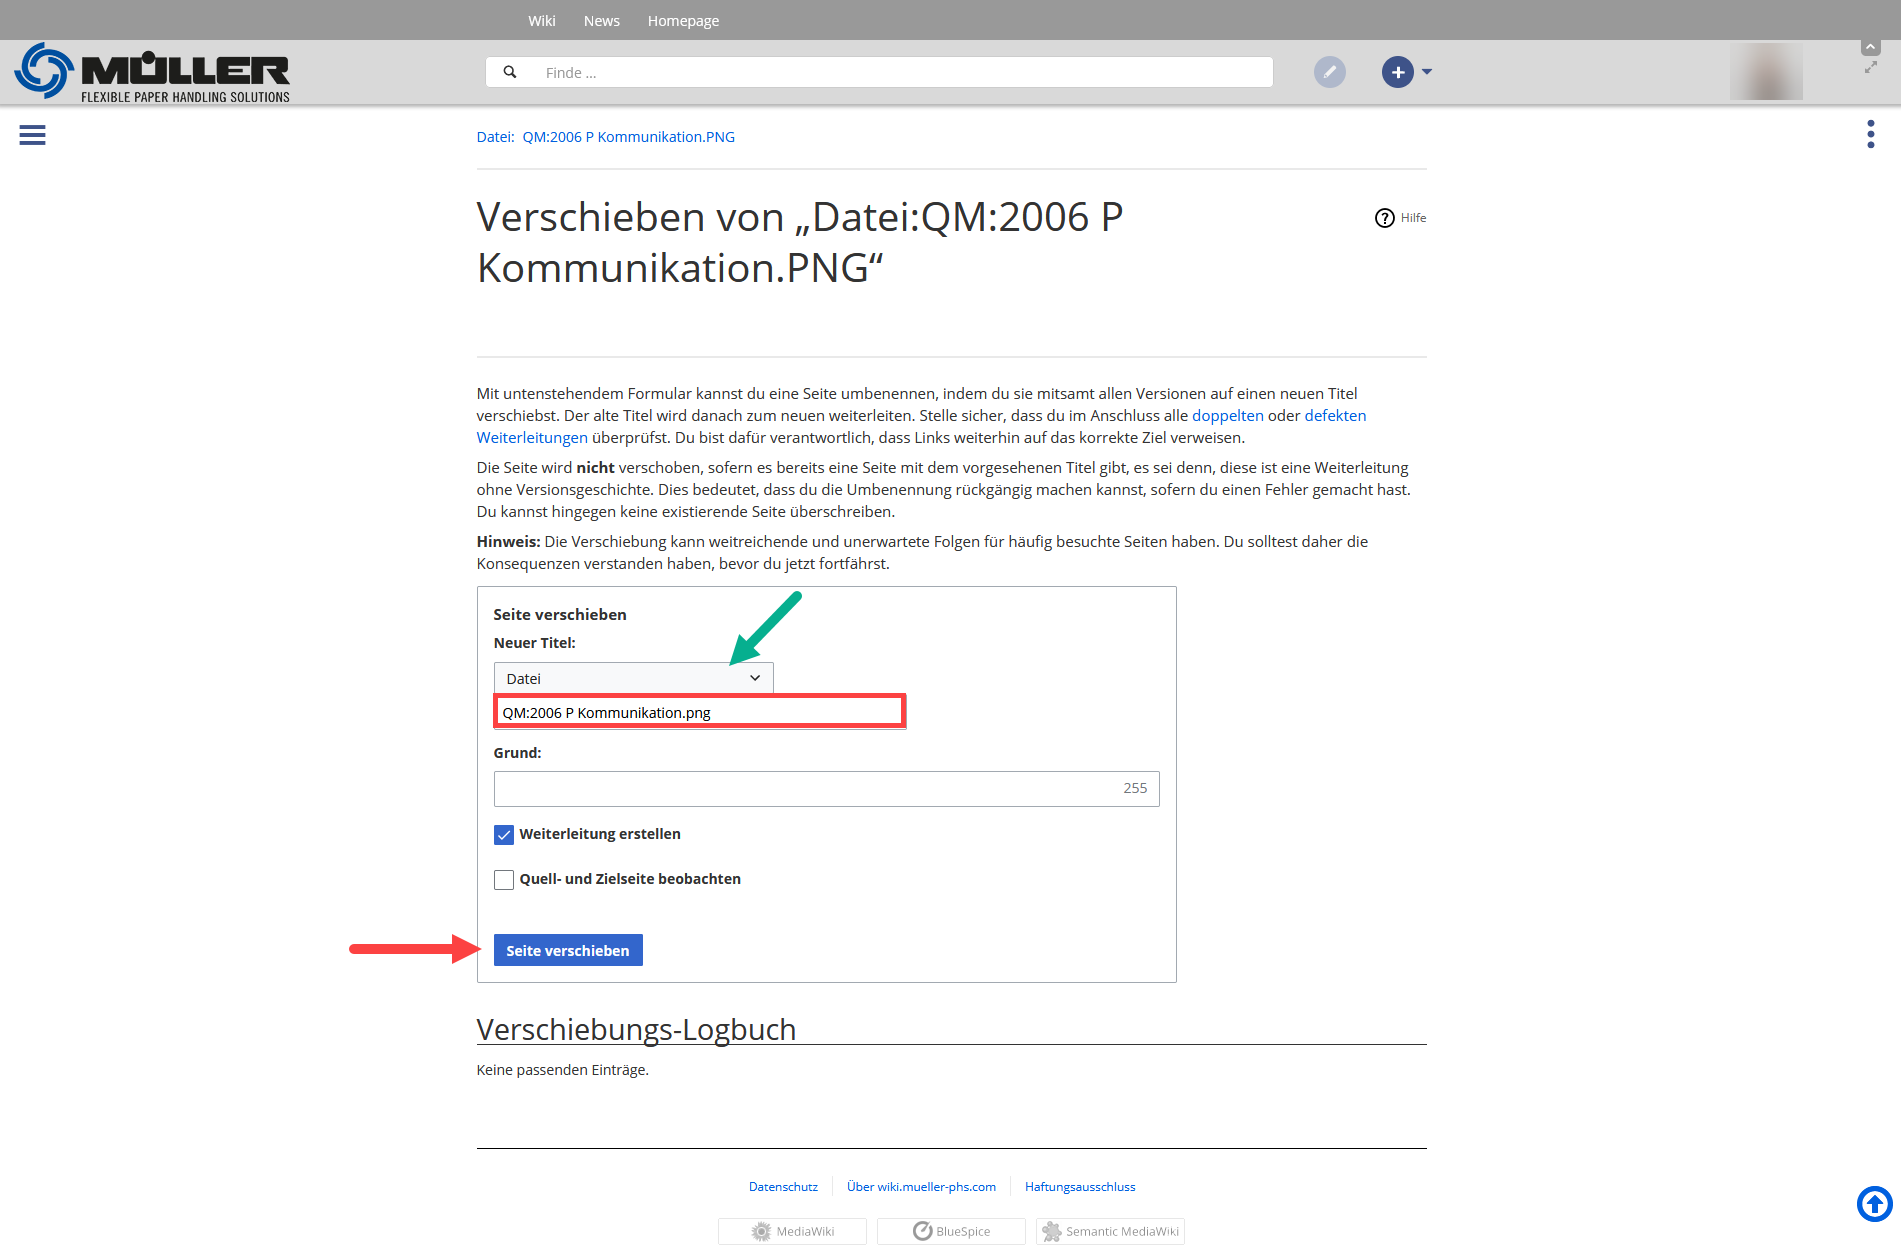Image resolution: width=1901 pixels, height=1255 pixels.
Task: Click the Müller logo
Action: click(x=152, y=72)
